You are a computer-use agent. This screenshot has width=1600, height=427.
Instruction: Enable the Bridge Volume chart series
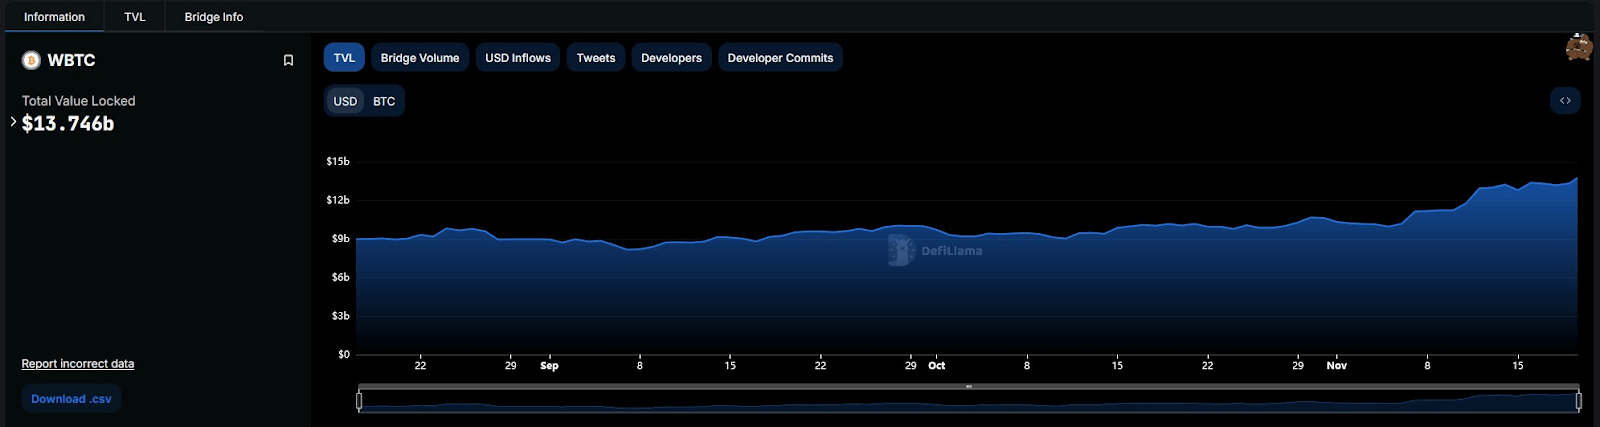(420, 58)
